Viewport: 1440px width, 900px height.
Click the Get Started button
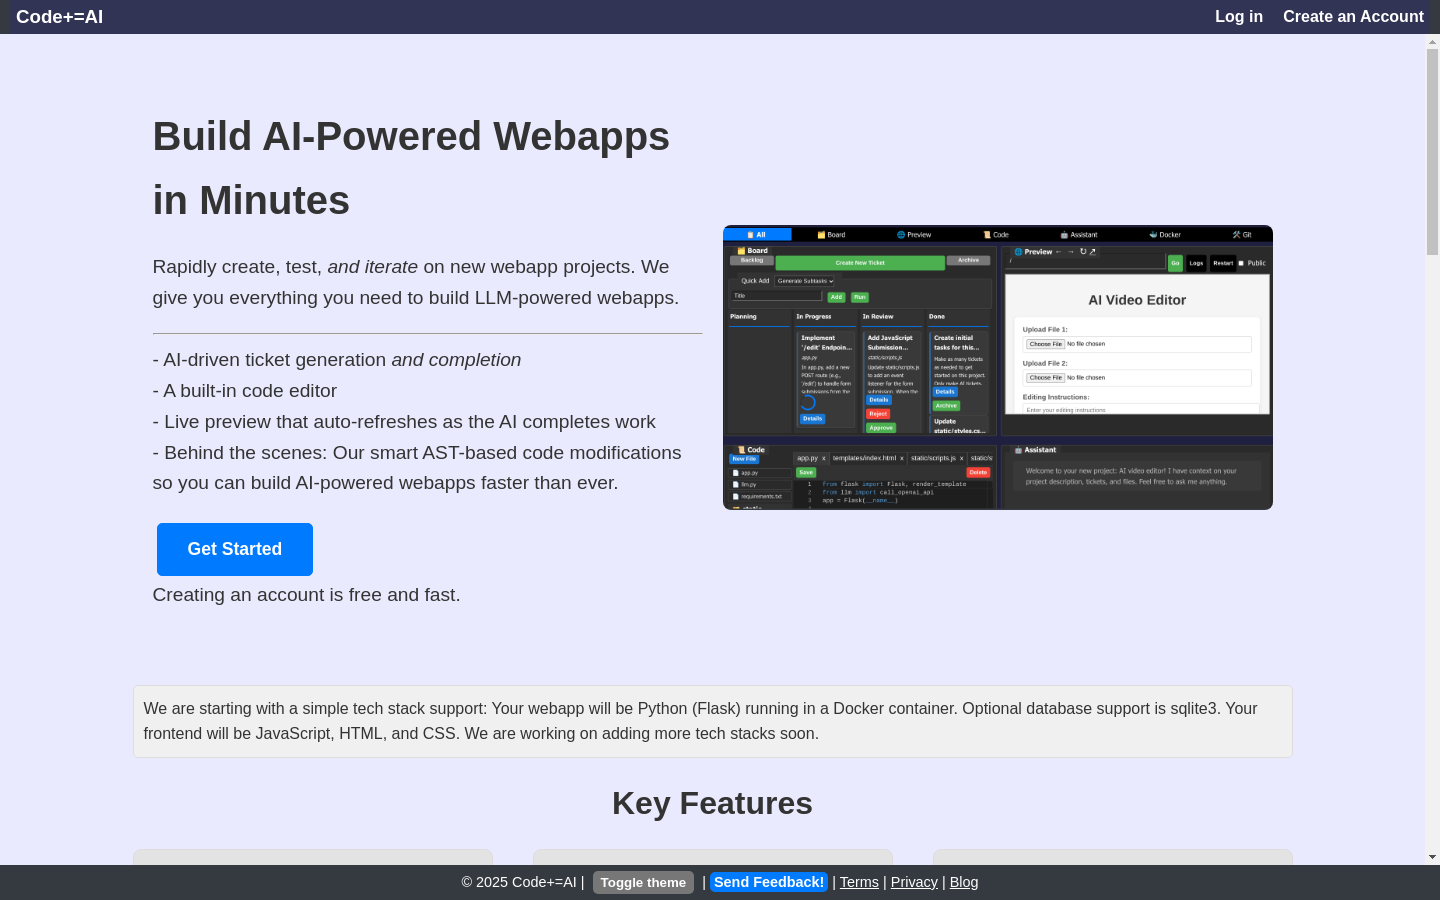(x=235, y=549)
